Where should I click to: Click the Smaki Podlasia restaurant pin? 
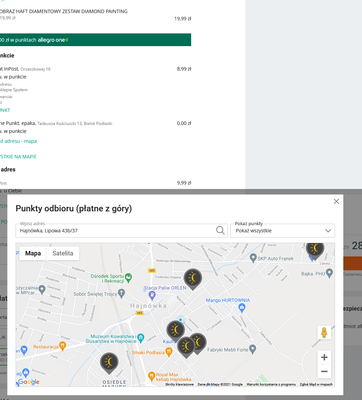pos(169,352)
